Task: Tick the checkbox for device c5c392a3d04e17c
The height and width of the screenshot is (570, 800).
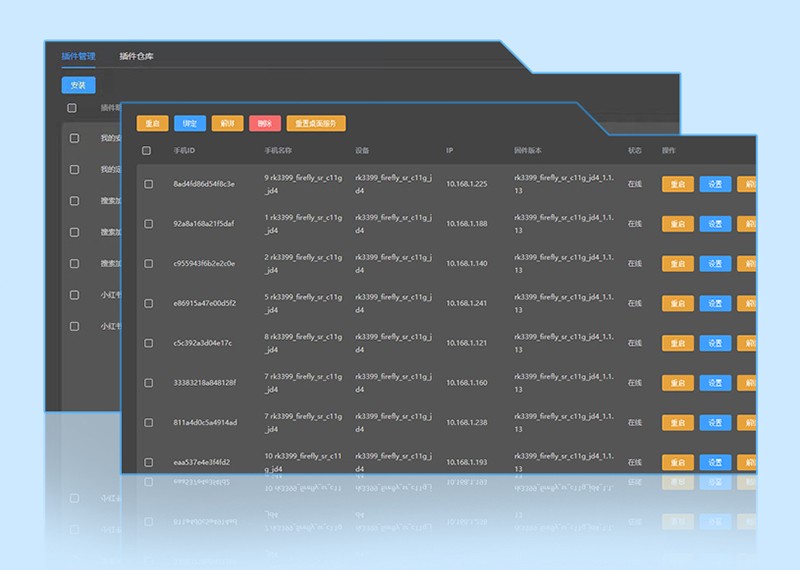Action: (148, 343)
